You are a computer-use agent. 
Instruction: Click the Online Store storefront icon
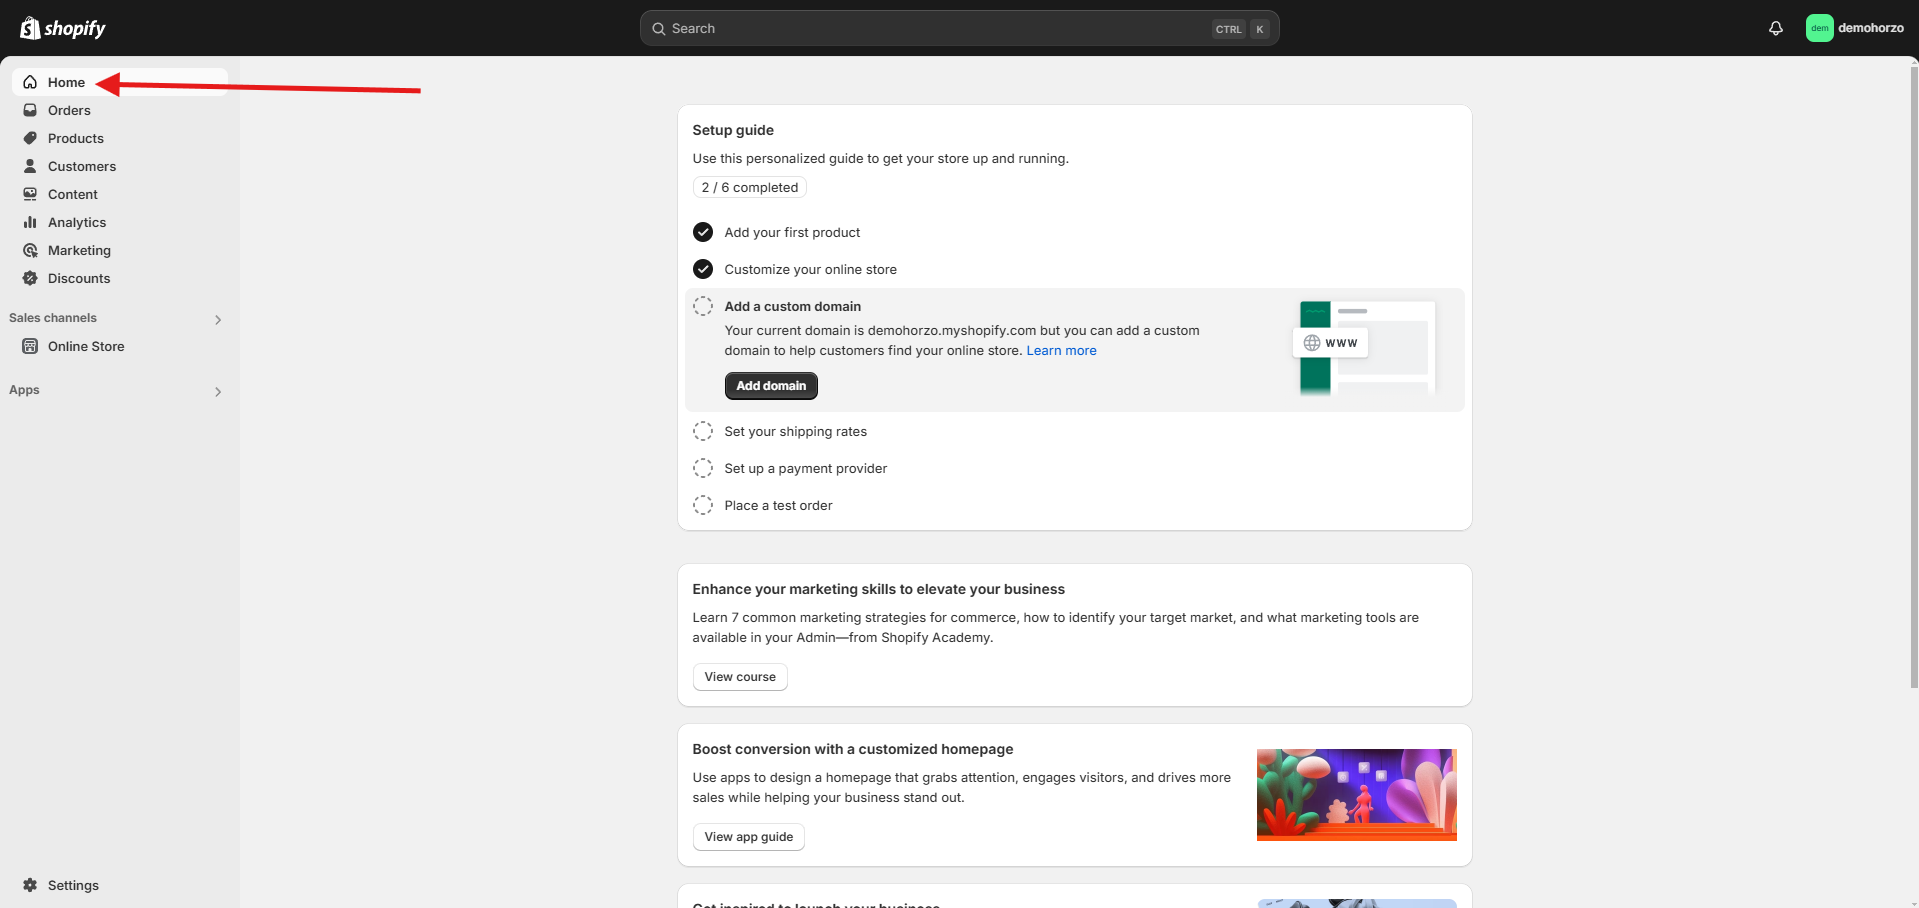[30, 346]
